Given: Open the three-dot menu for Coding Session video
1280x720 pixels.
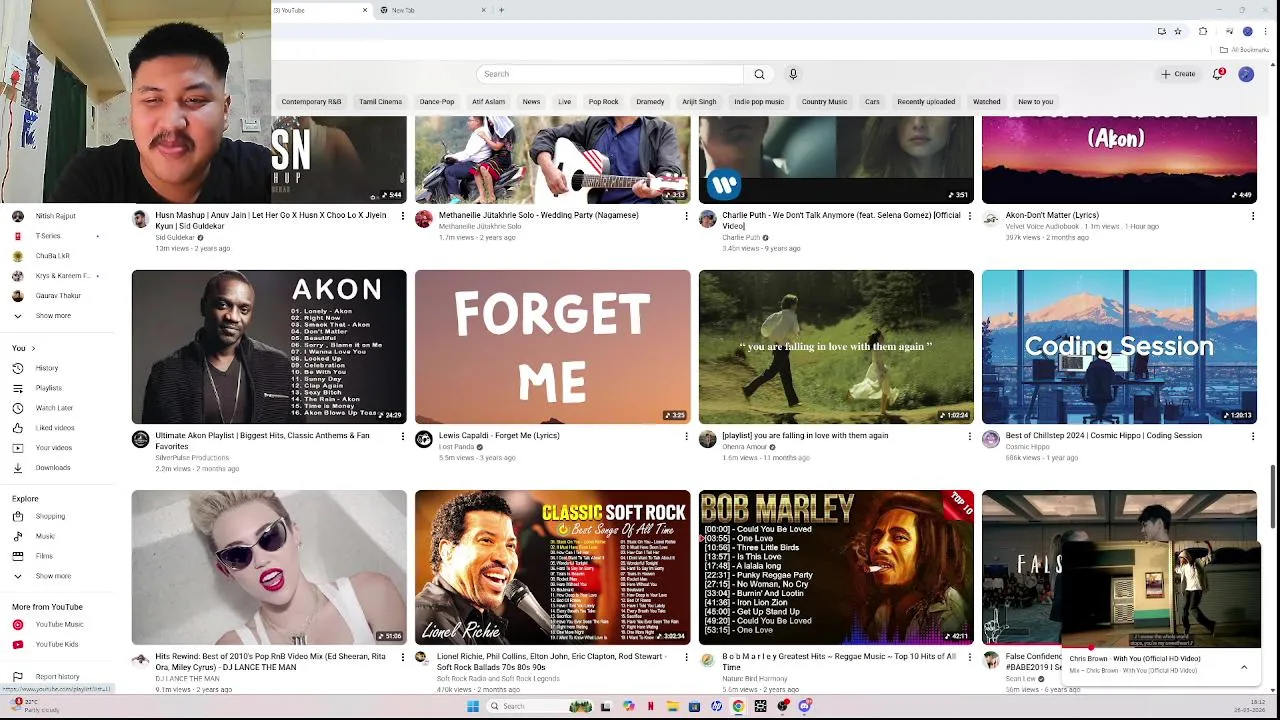Looking at the screenshot, I should pyautogui.click(x=1253, y=436).
